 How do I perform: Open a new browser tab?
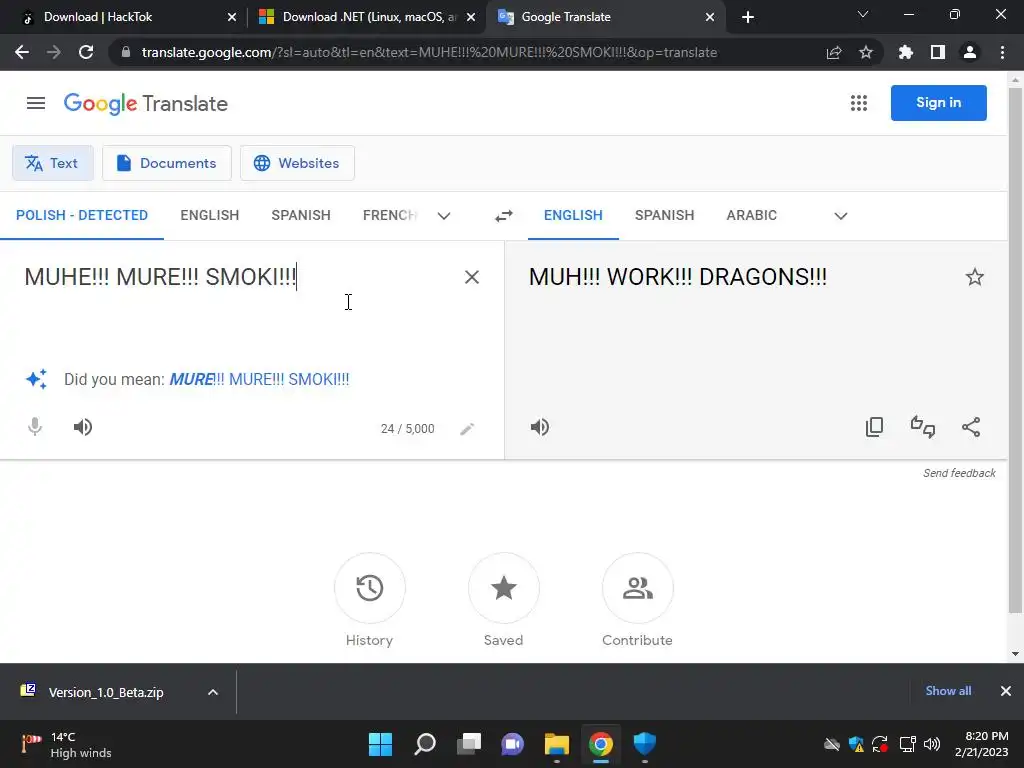[x=748, y=18]
